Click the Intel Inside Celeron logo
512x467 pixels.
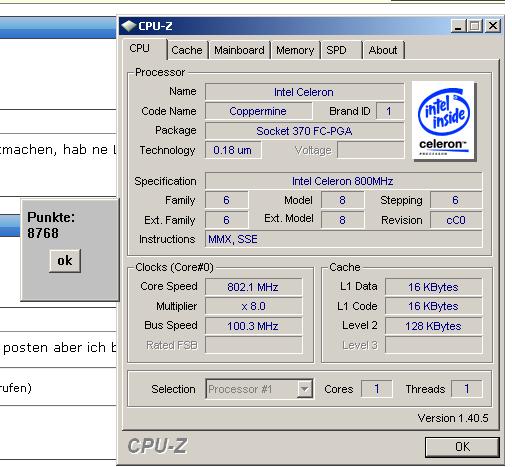pyautogui.click(x=444, y=121)
